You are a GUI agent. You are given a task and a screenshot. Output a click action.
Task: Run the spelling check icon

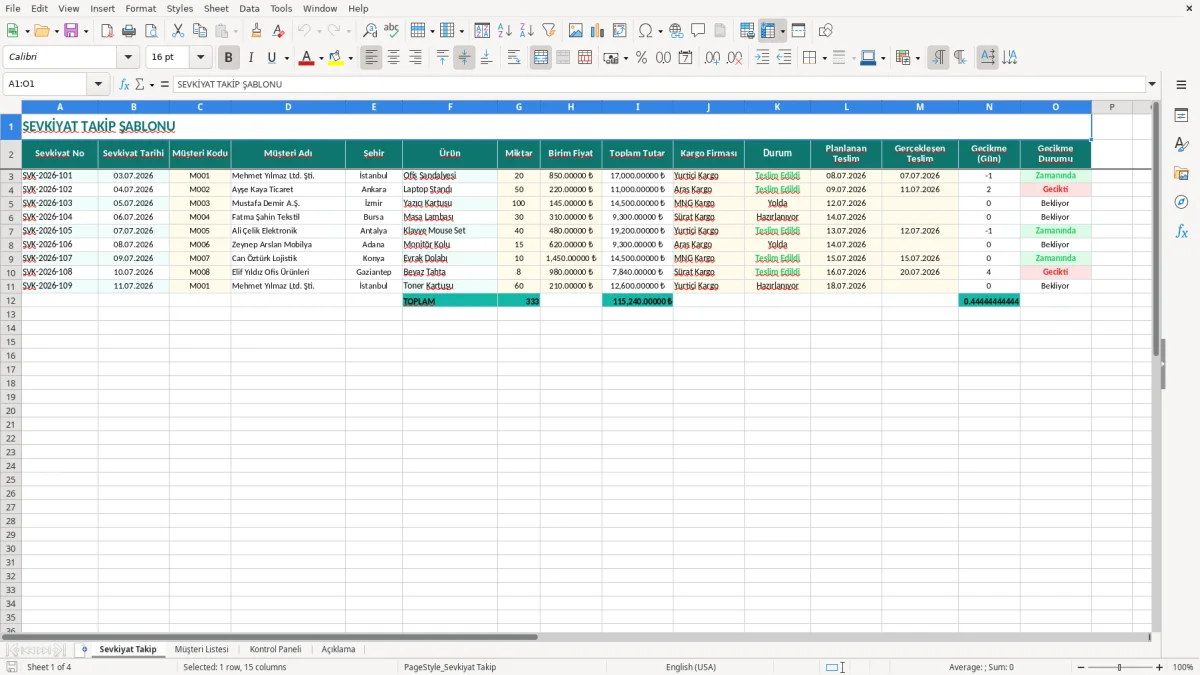pyautogui.click(x=392, y=31)
